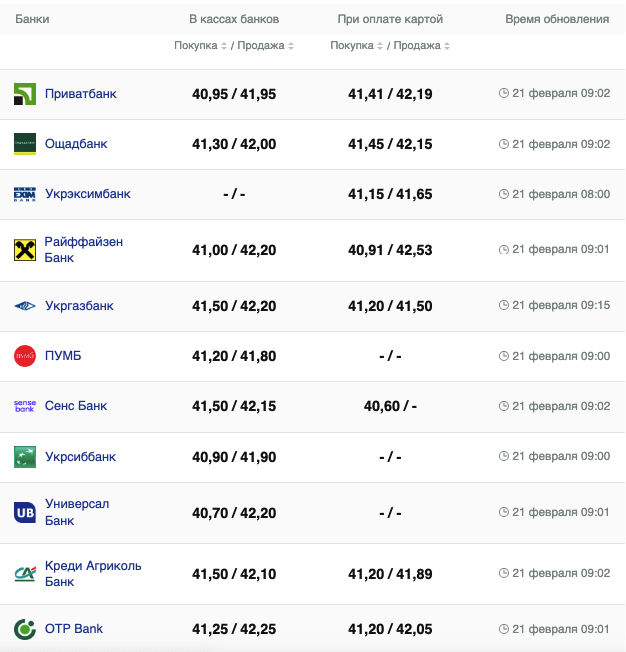Click the Креди Агриколь Банк logo
The image size is (626, 652).
(25, 573)
